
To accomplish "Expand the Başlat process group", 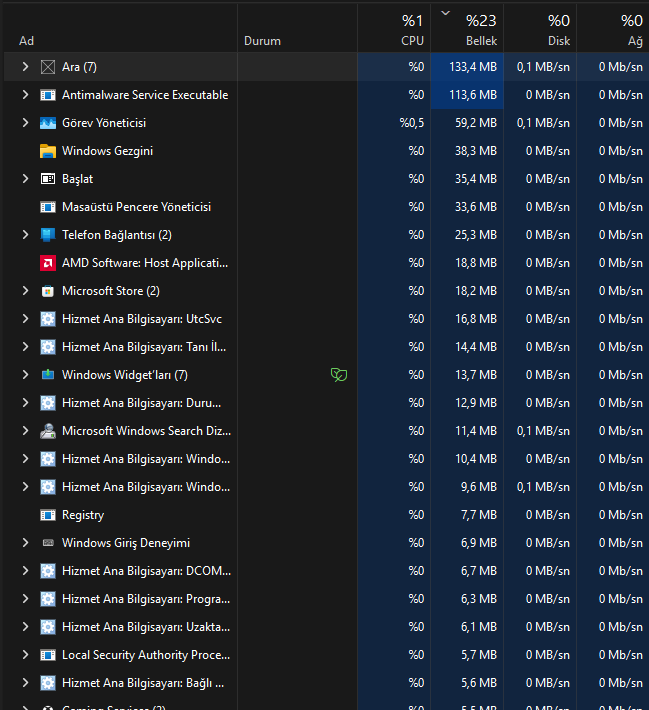I will click(x=25, y=179).
